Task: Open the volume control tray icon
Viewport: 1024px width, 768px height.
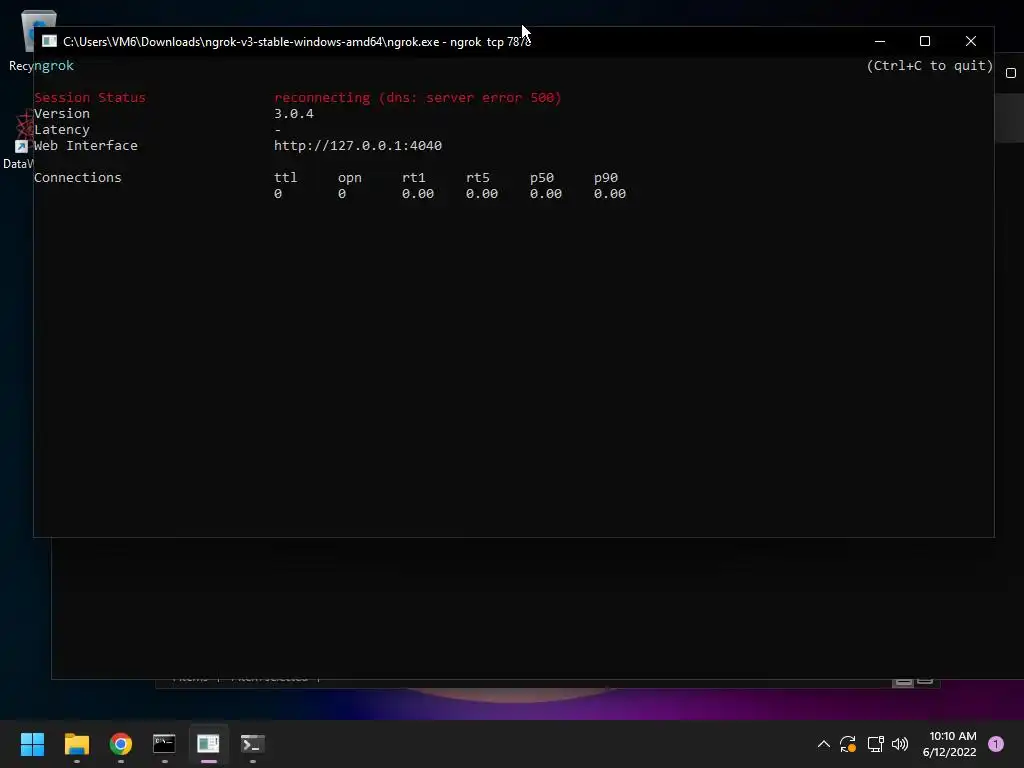Action: [x=900, y=744]
